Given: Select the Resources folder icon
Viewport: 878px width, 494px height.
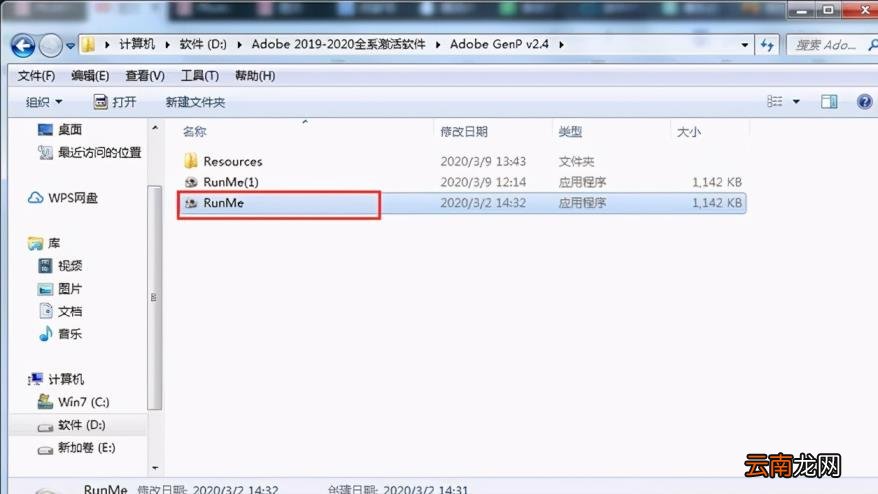Looking at the screenshot, I should click(191, 161).
